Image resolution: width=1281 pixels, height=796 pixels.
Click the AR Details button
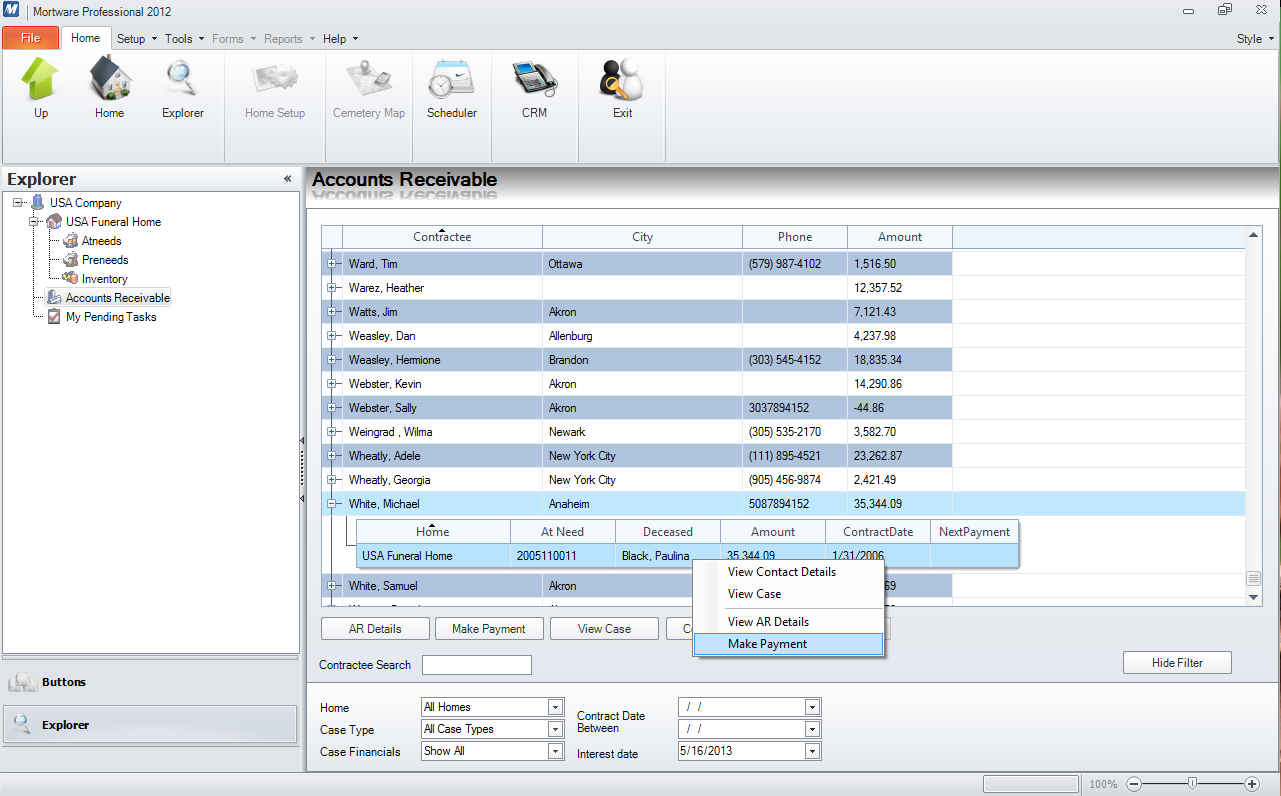(x=375, y=629)
